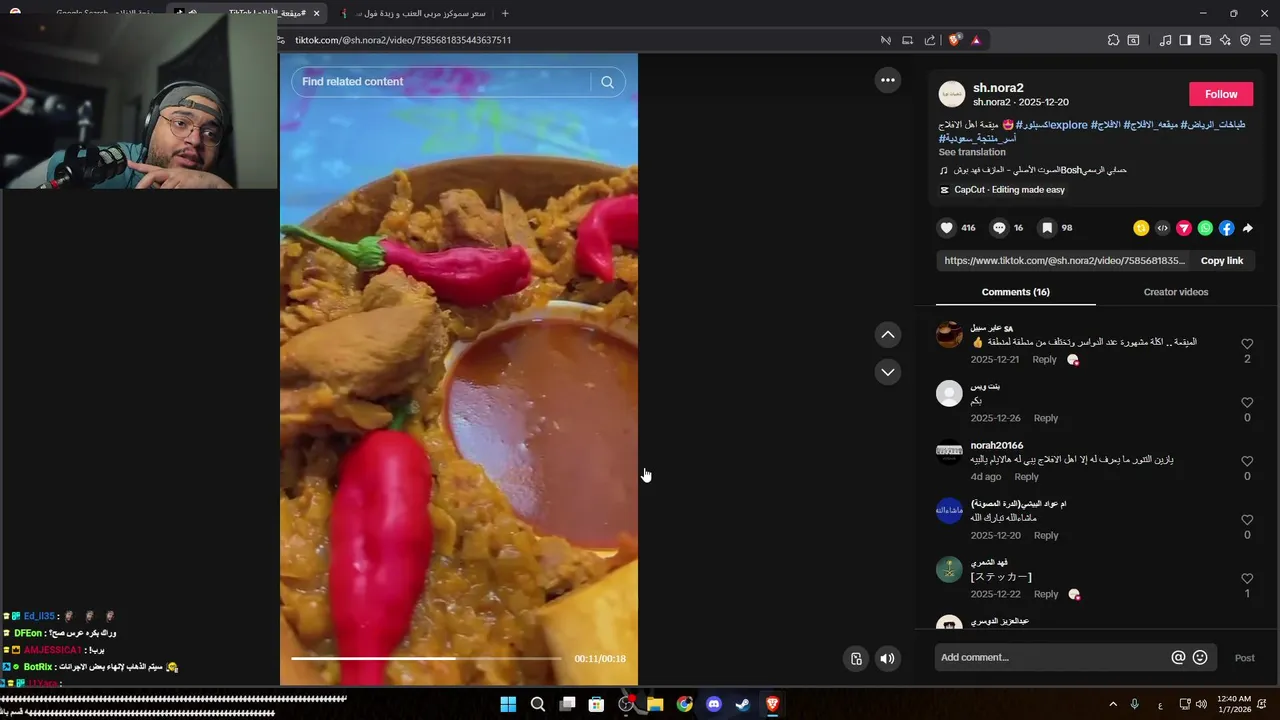Click the search magnifier in Find related content
The width and height of the screenshot is (1280, 720).
(x=607, y=82)
